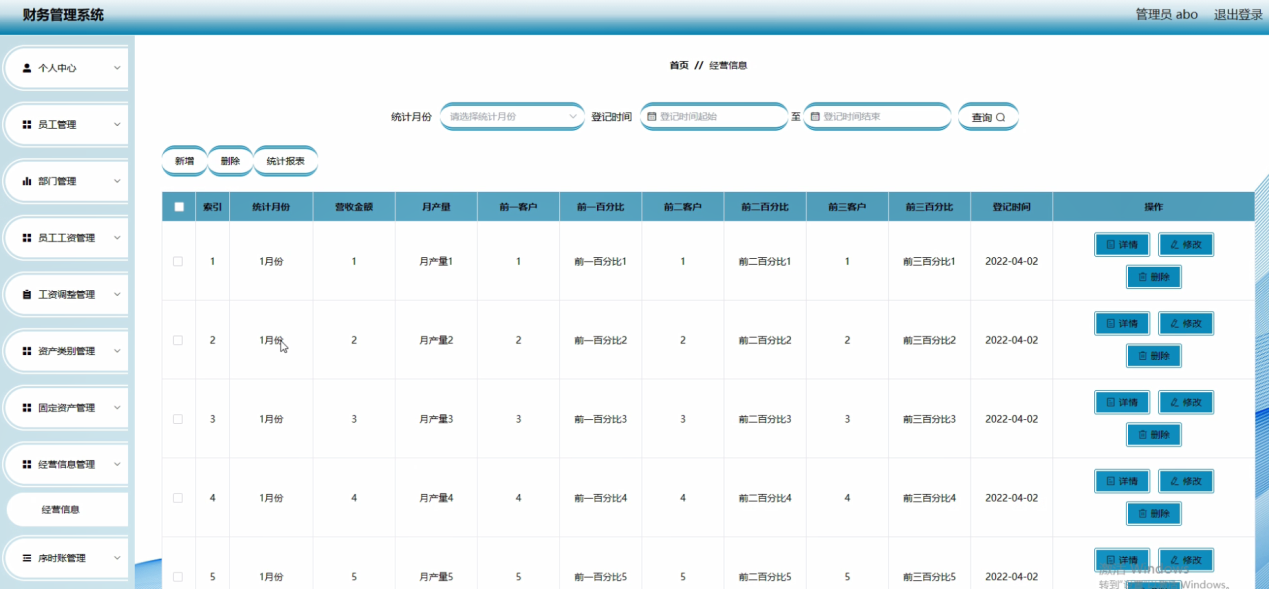Open the 经营信息 submenu item
The height and width of the screenshot is (589, 1269).
(x=67, y=510)
